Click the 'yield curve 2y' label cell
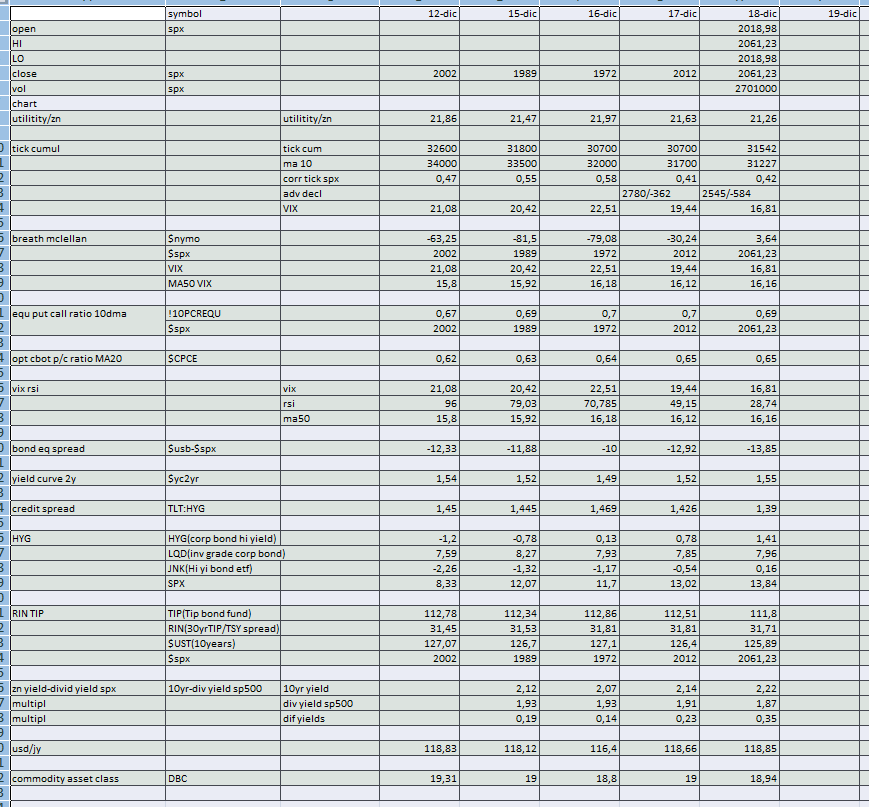Screen dimensions: 869x807 (x=88, y=478)
